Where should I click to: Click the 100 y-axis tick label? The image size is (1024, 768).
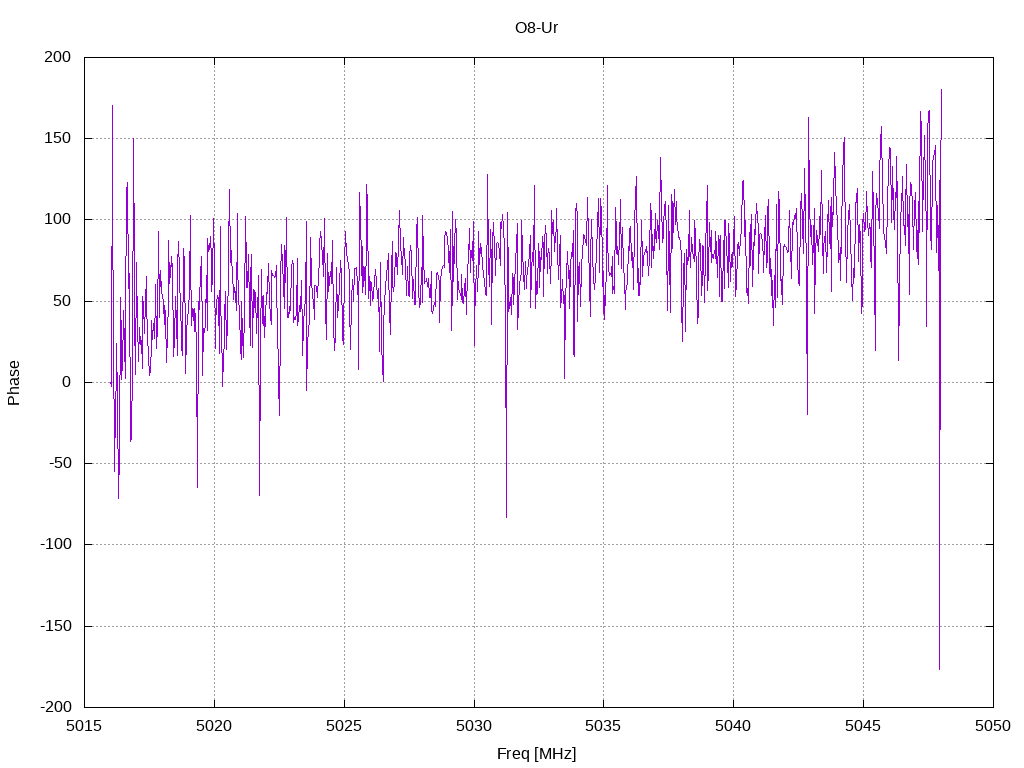pos(57,219)
